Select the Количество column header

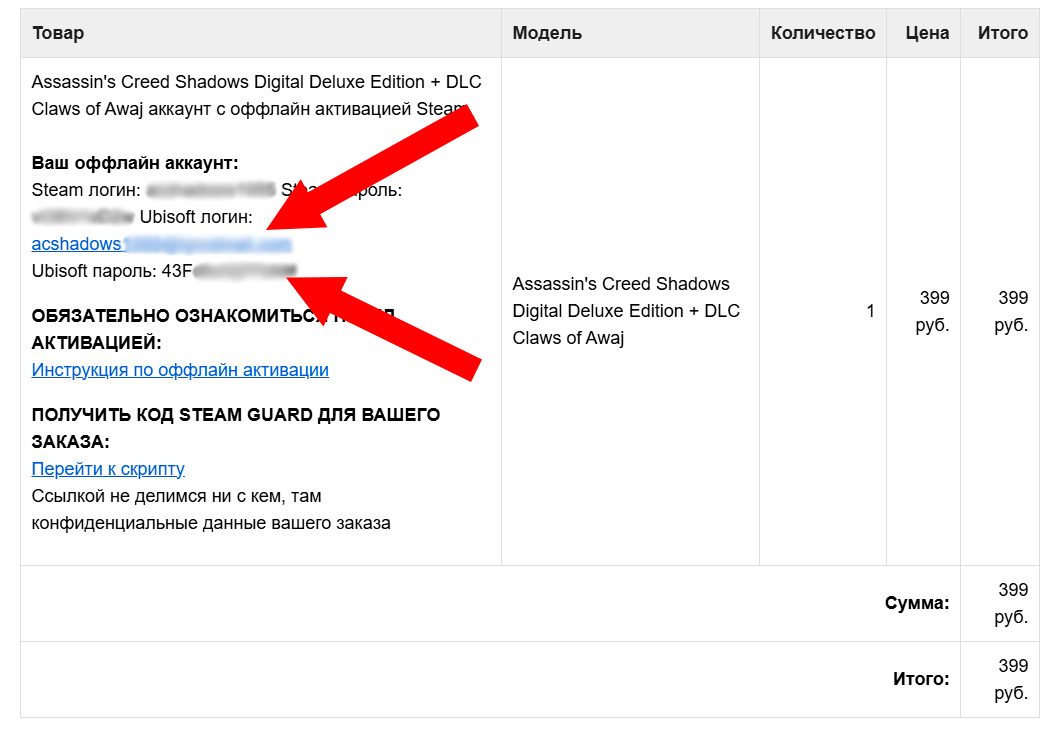point(822,33)
